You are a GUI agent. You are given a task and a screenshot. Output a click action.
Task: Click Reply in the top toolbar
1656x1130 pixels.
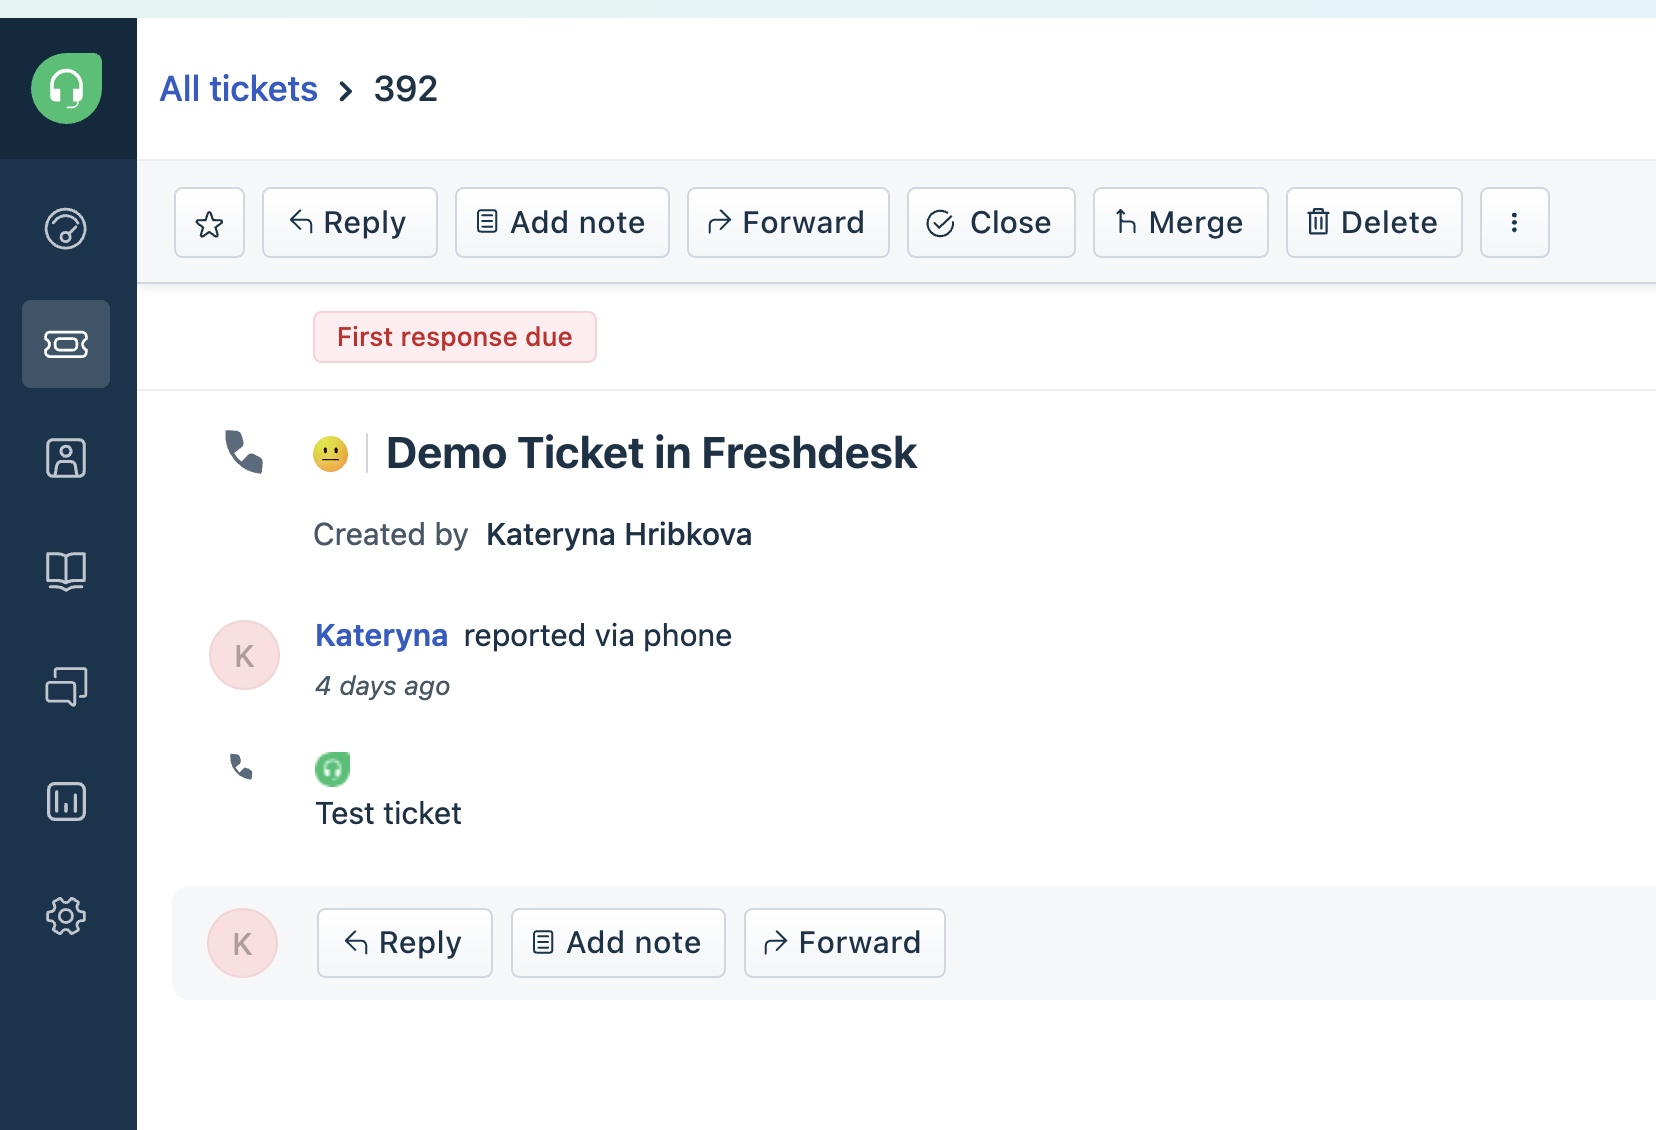tap(349, 223)
